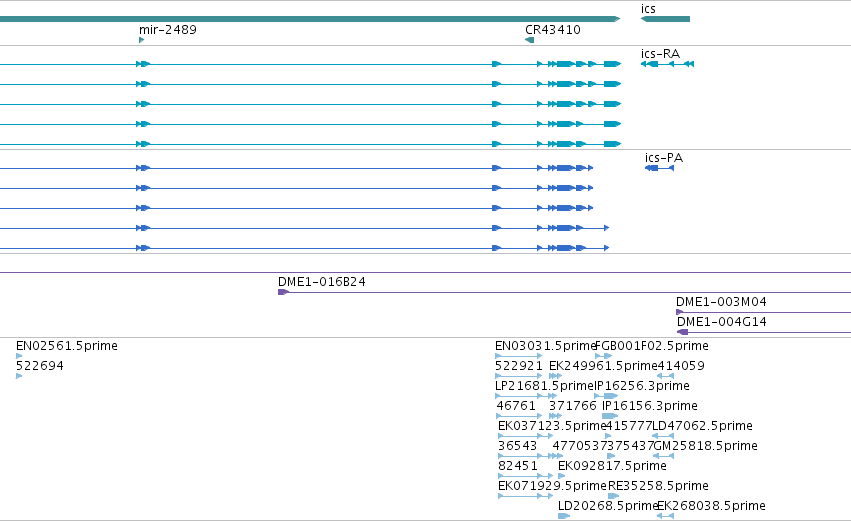Click the 'LD20268.5prime' label
Image resolution: width=851 pixels, height=521 pixels.
click(x=608, y=506)
